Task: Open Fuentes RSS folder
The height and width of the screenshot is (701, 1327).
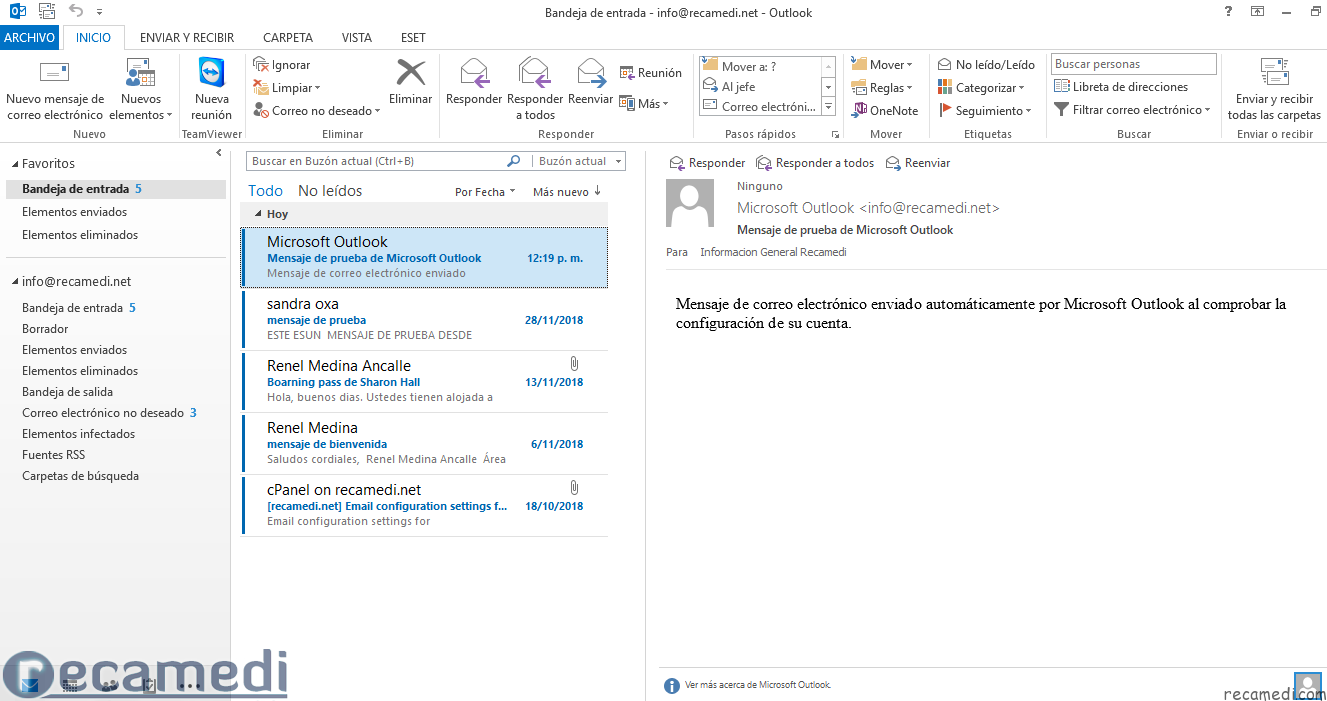Action: (53, 455)
